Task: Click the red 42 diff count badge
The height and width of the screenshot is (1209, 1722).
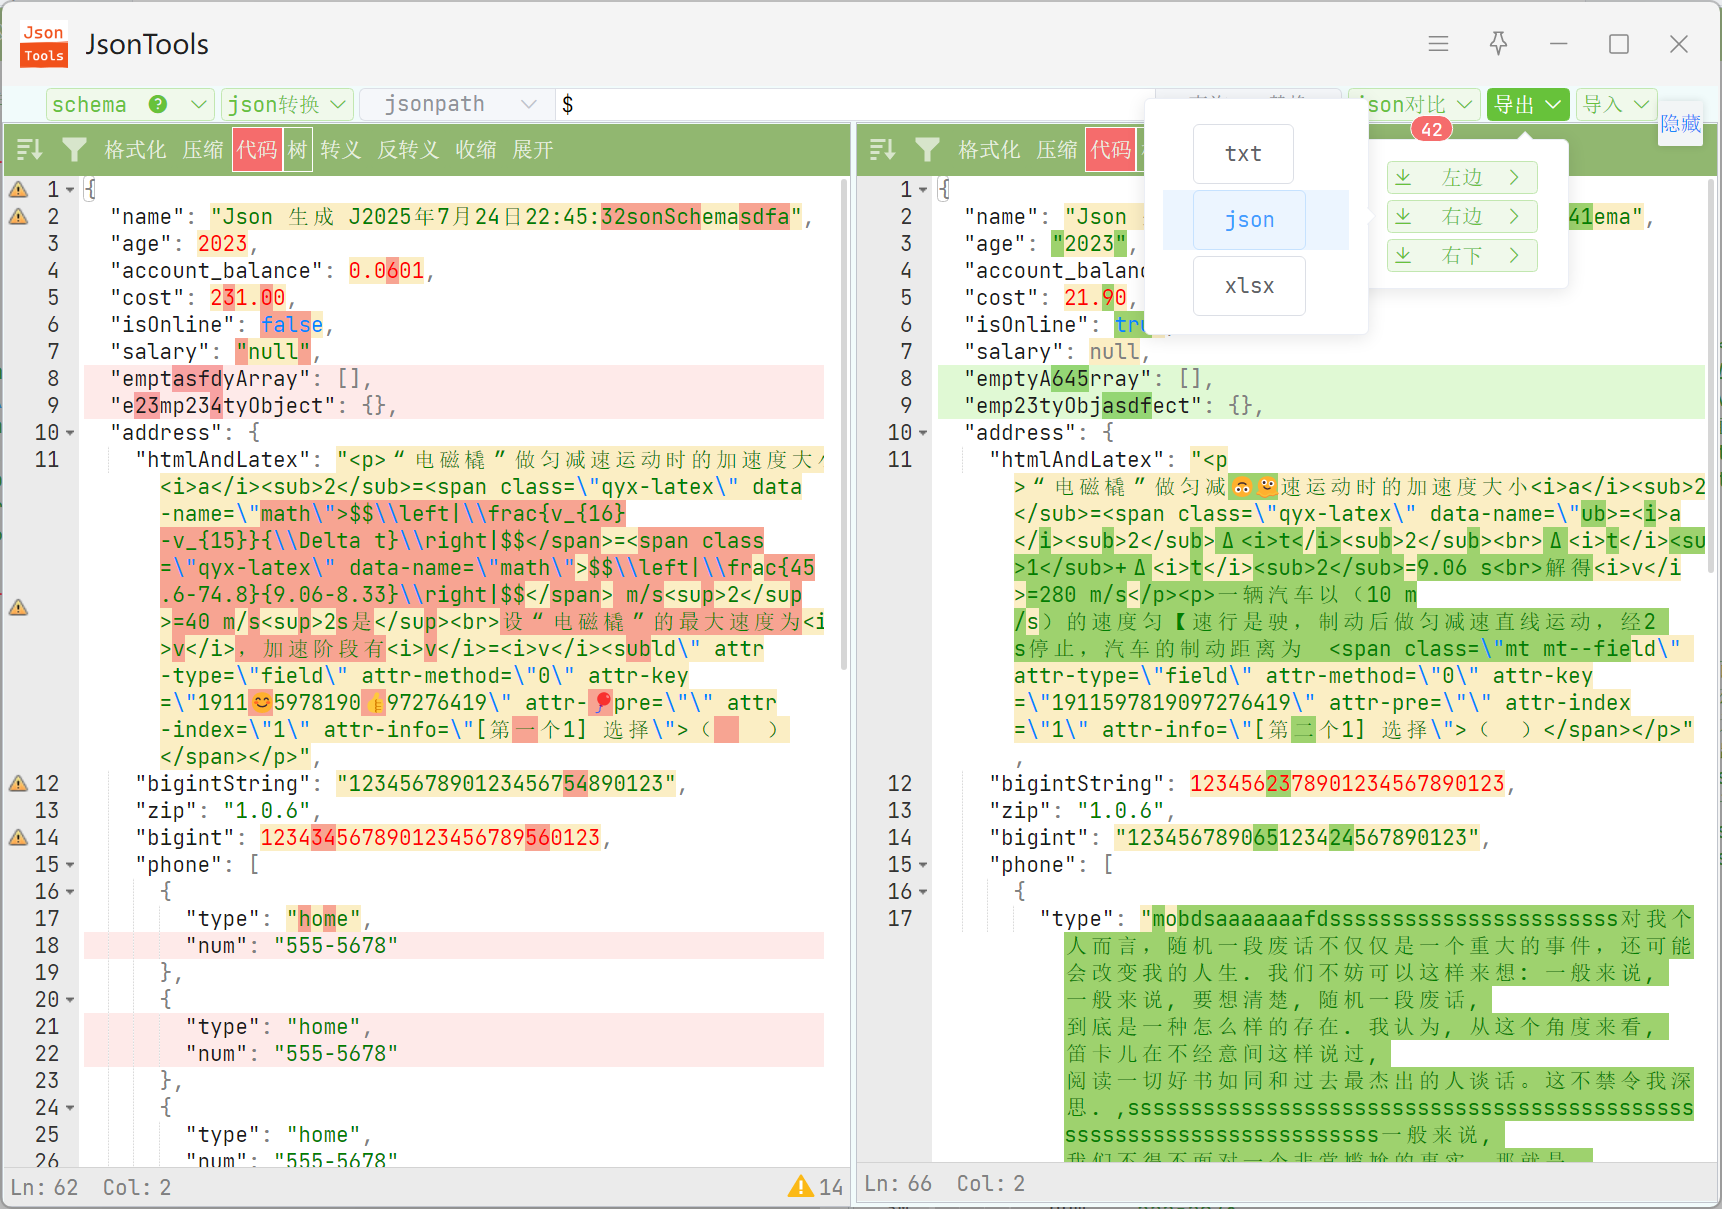Action: coord(1432,129)
